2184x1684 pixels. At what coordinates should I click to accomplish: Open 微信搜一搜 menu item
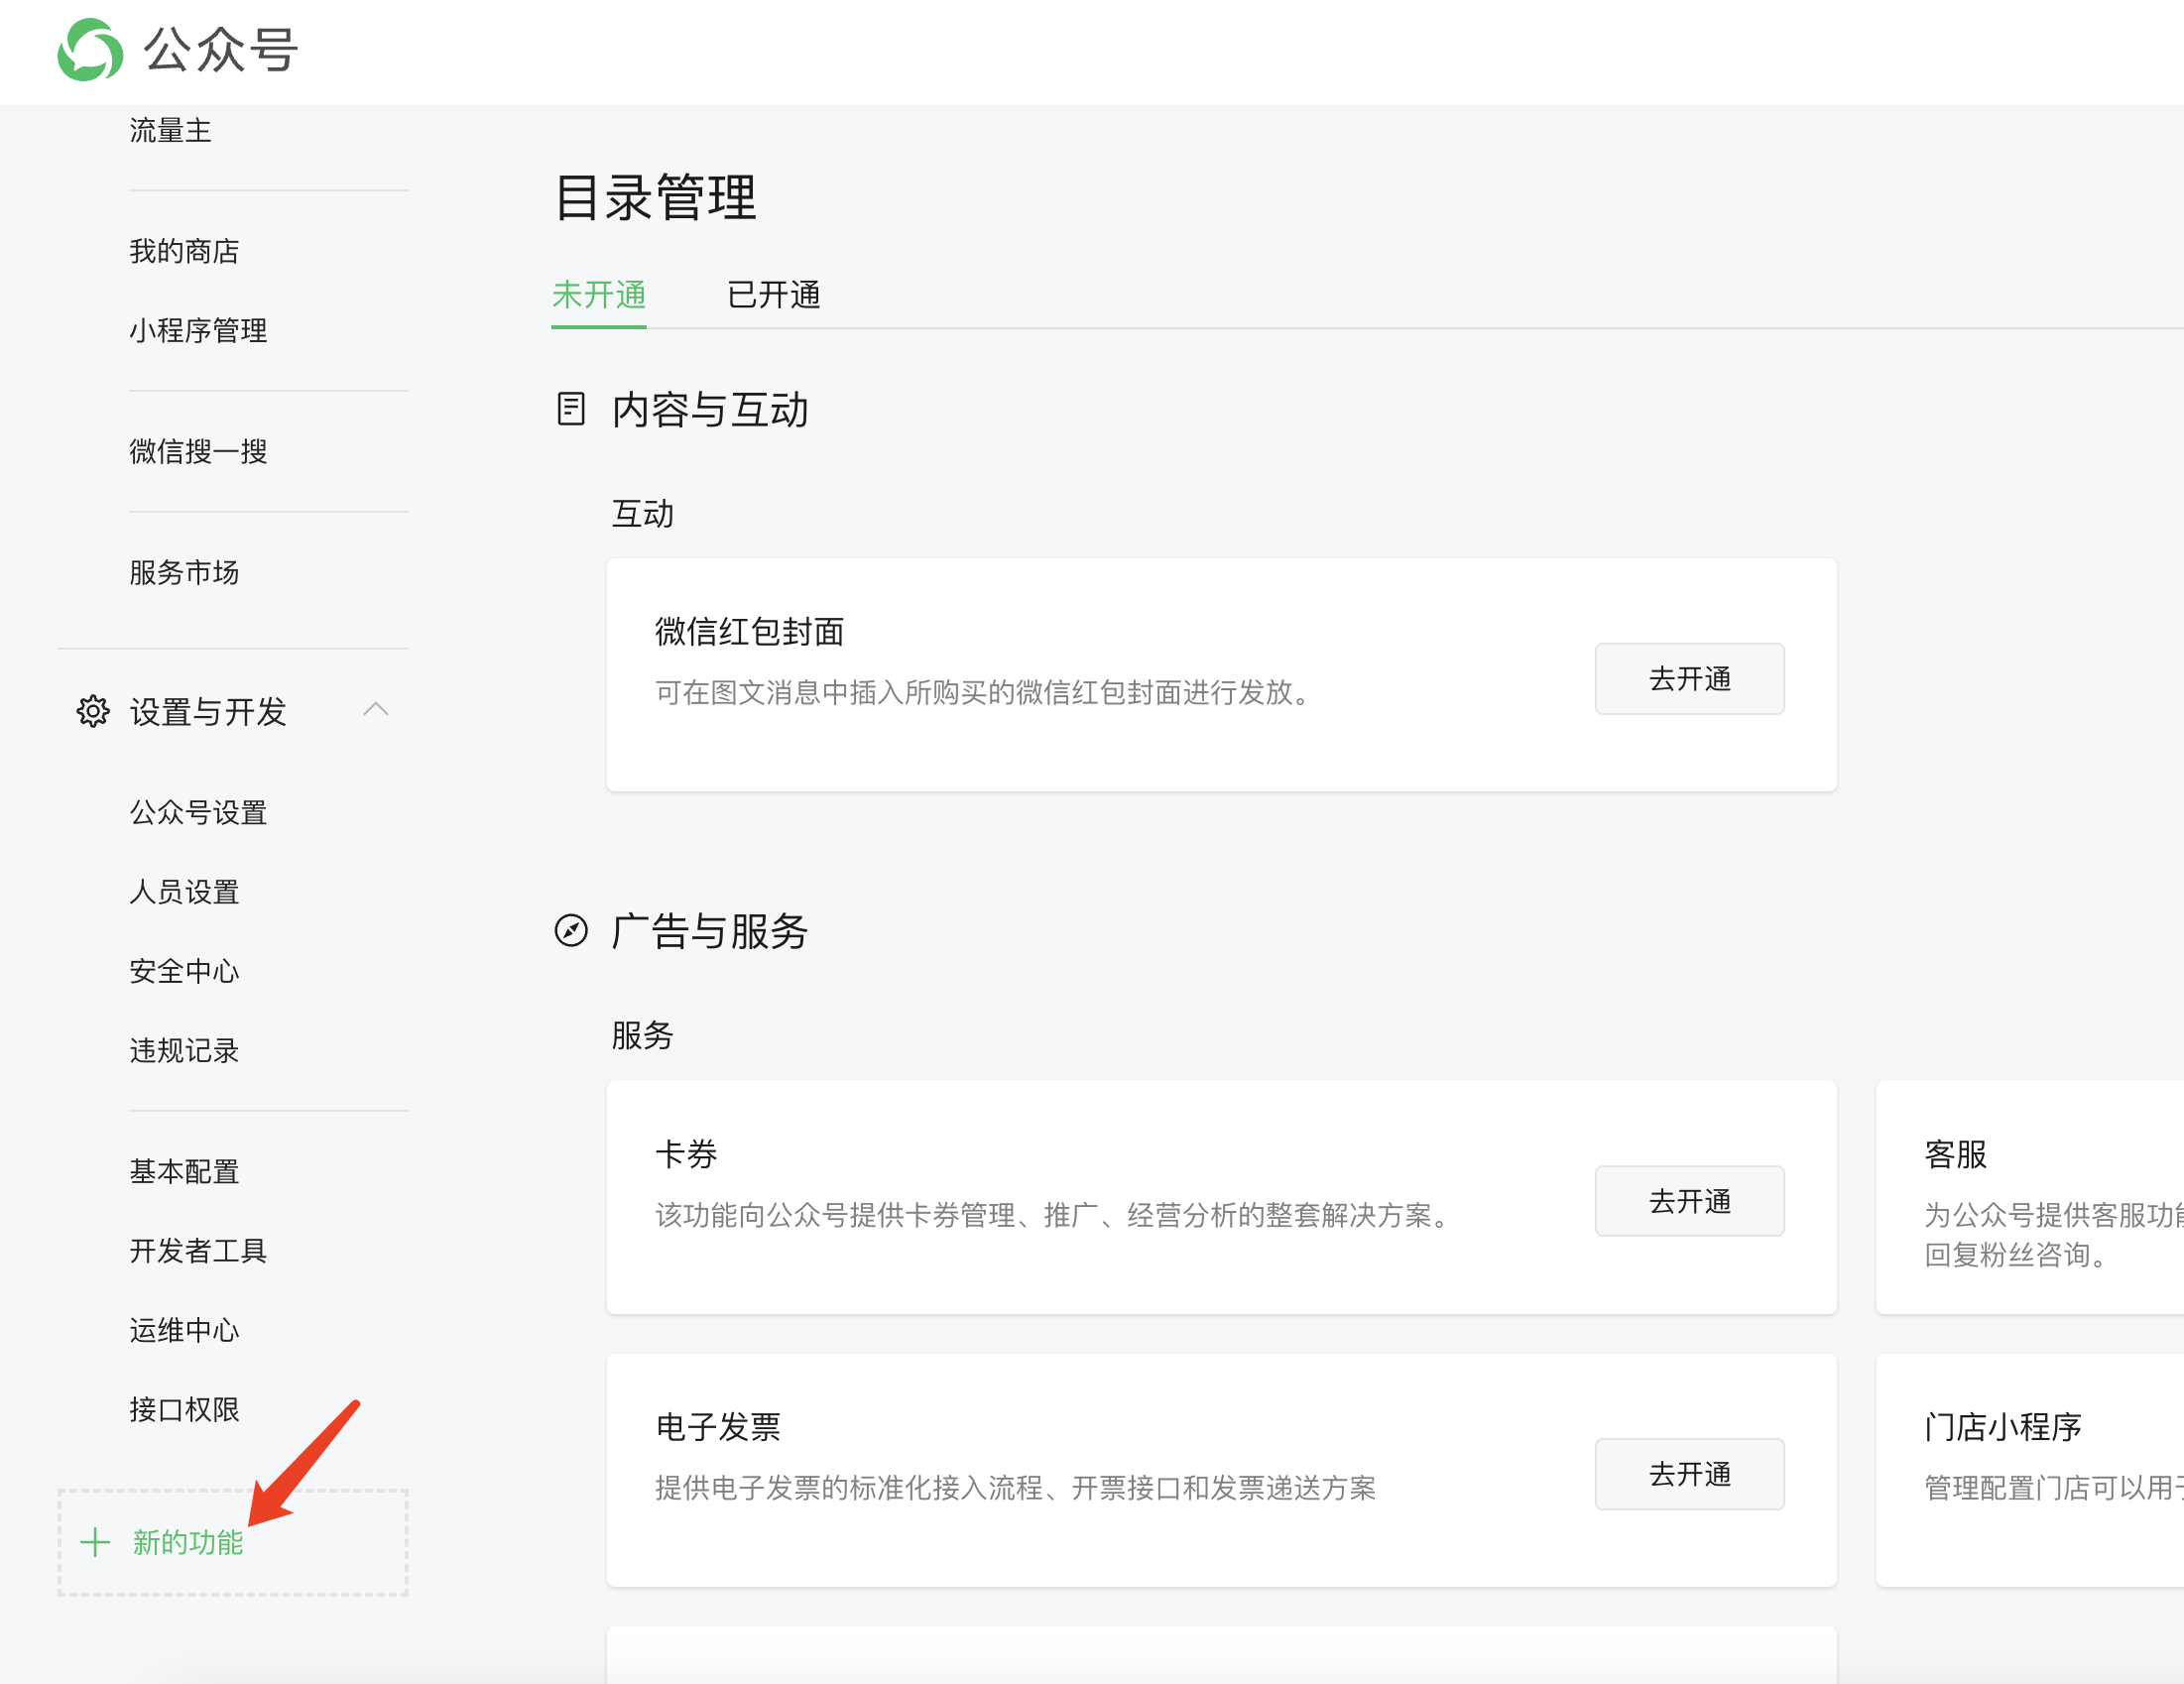[x=198, y=451]
